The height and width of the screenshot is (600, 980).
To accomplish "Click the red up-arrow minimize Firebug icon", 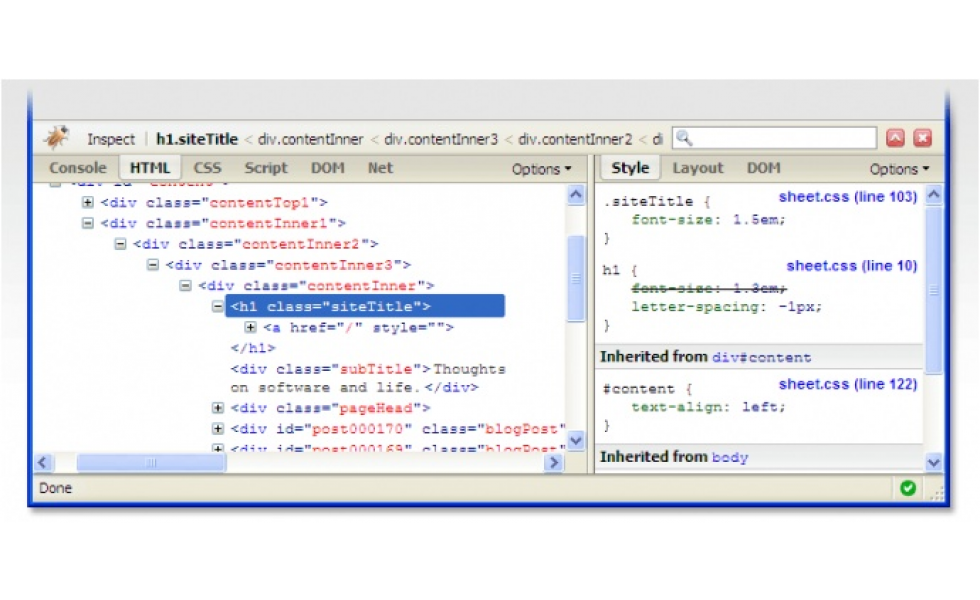I will [895, 138].
